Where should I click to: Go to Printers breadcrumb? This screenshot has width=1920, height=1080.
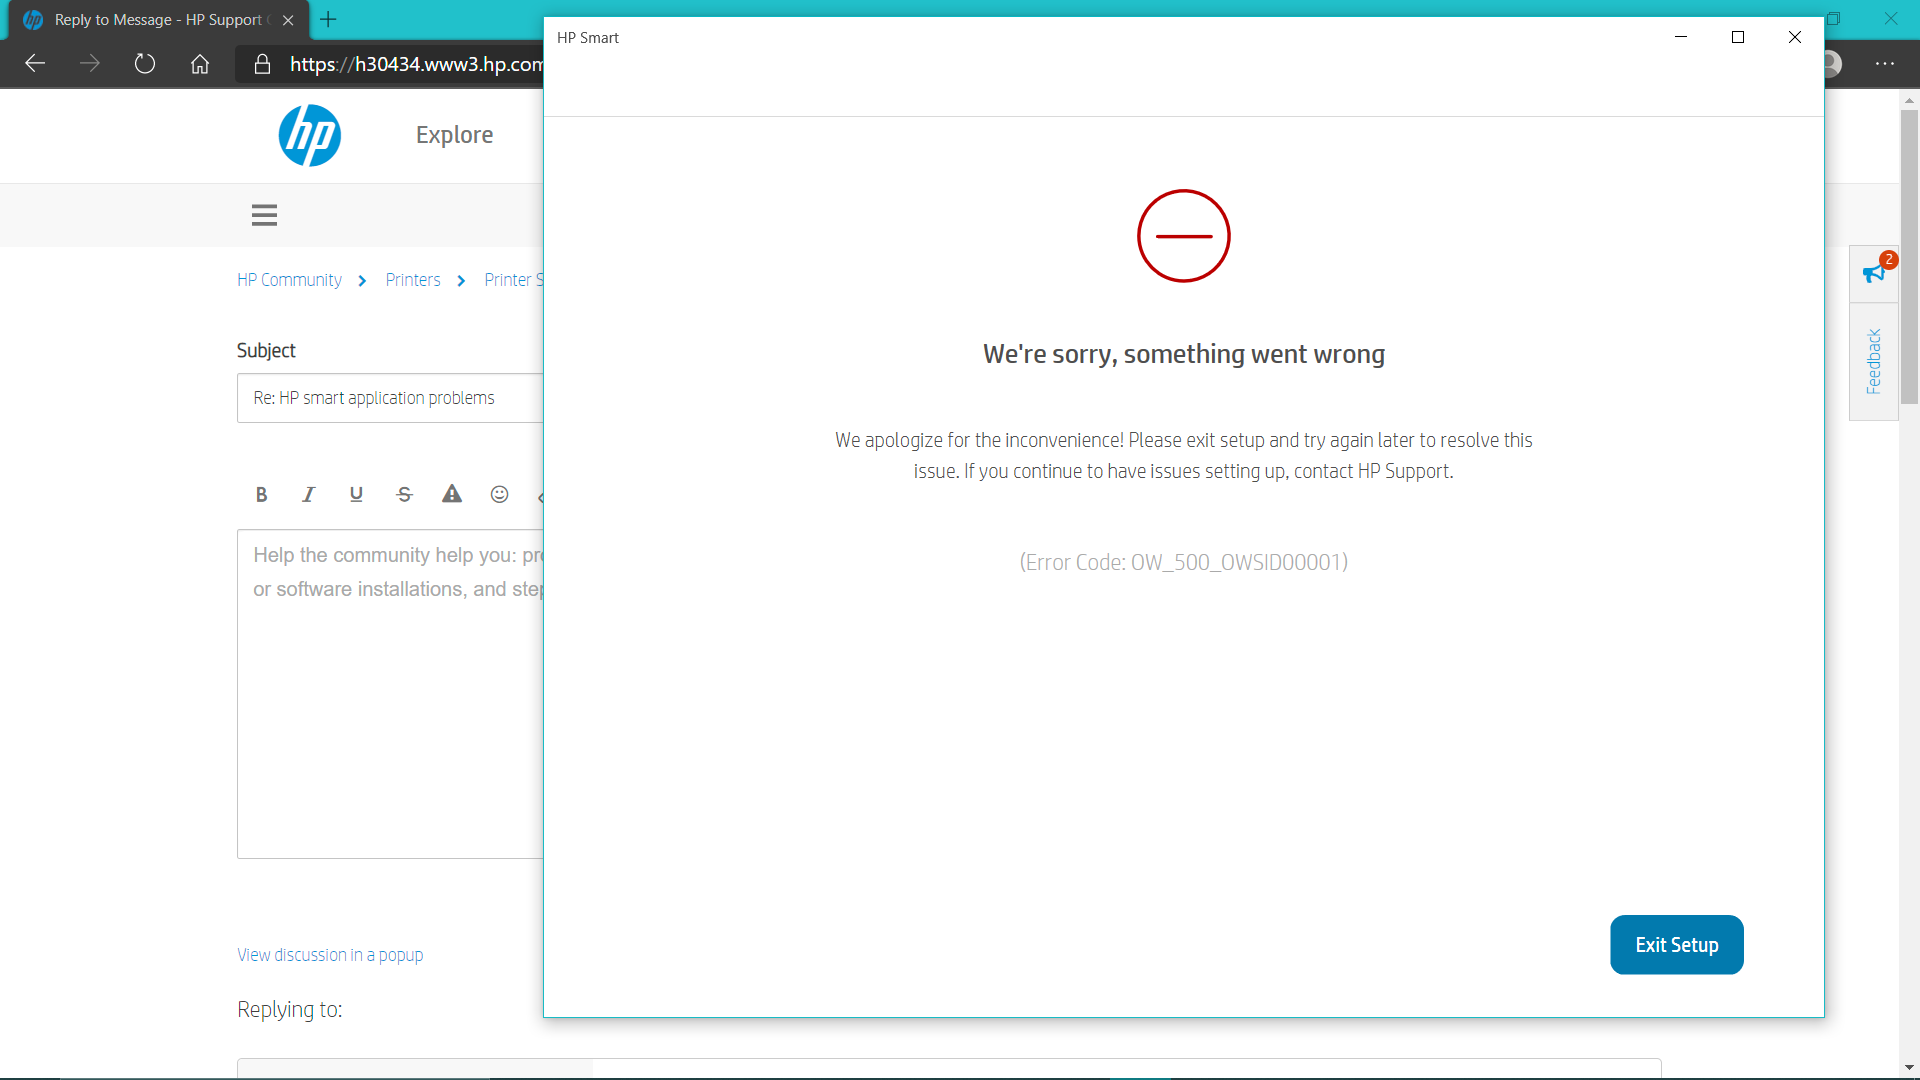point(413,280)
